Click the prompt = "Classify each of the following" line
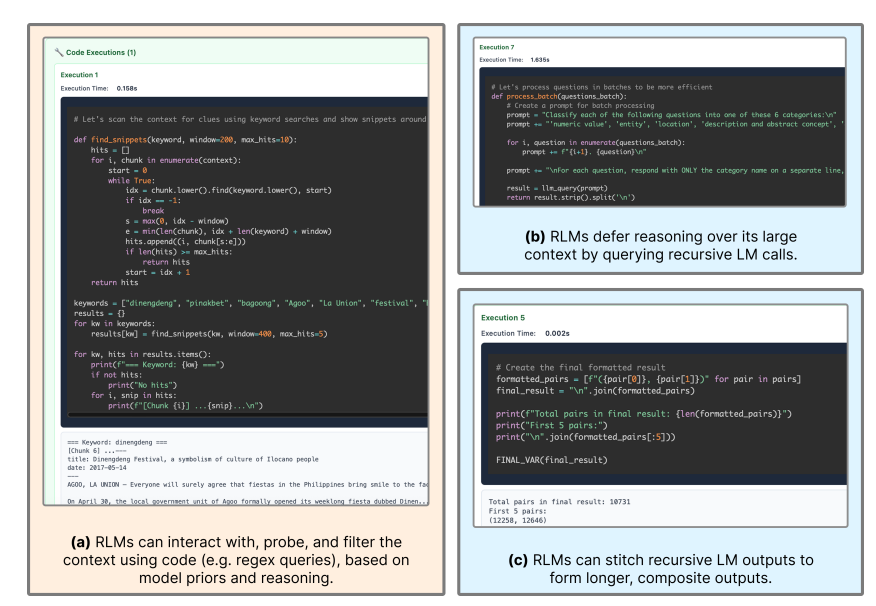Viewport: 876px width, 606px height. pyautogui.click(x=672, y=115)
